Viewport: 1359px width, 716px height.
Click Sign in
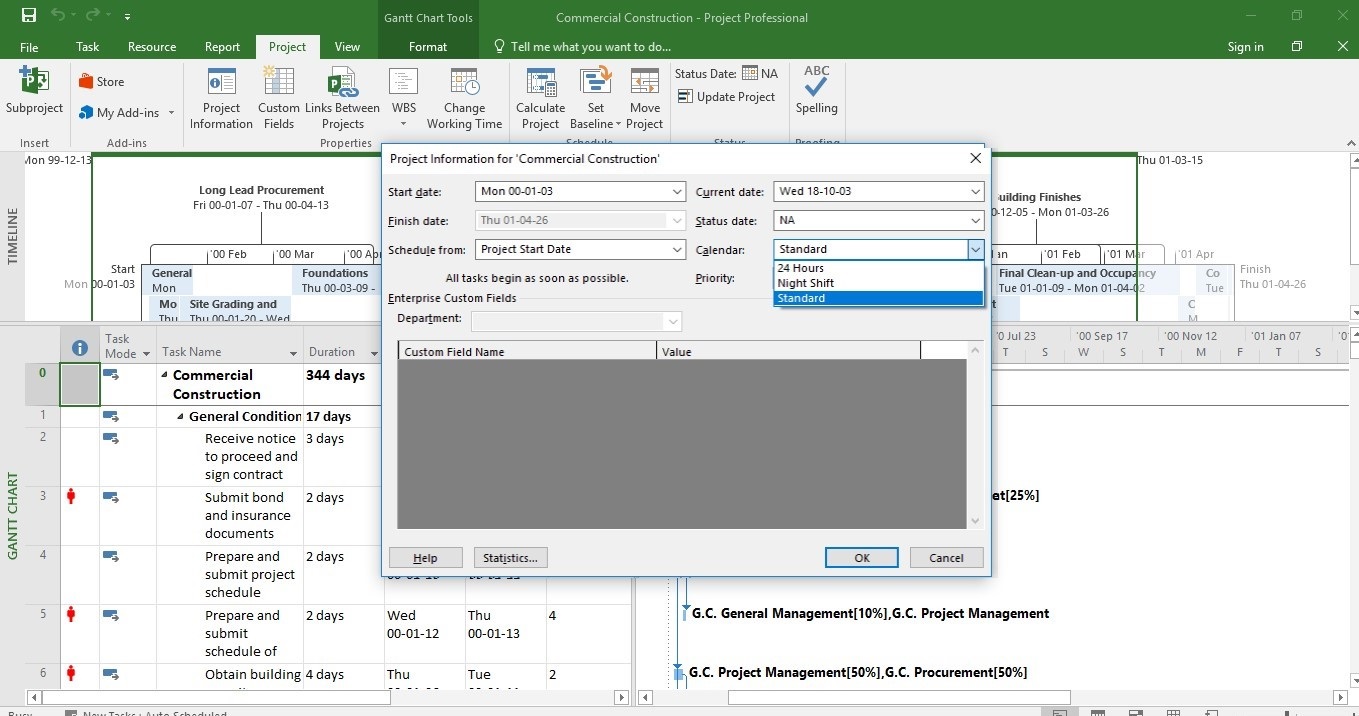1245,47
